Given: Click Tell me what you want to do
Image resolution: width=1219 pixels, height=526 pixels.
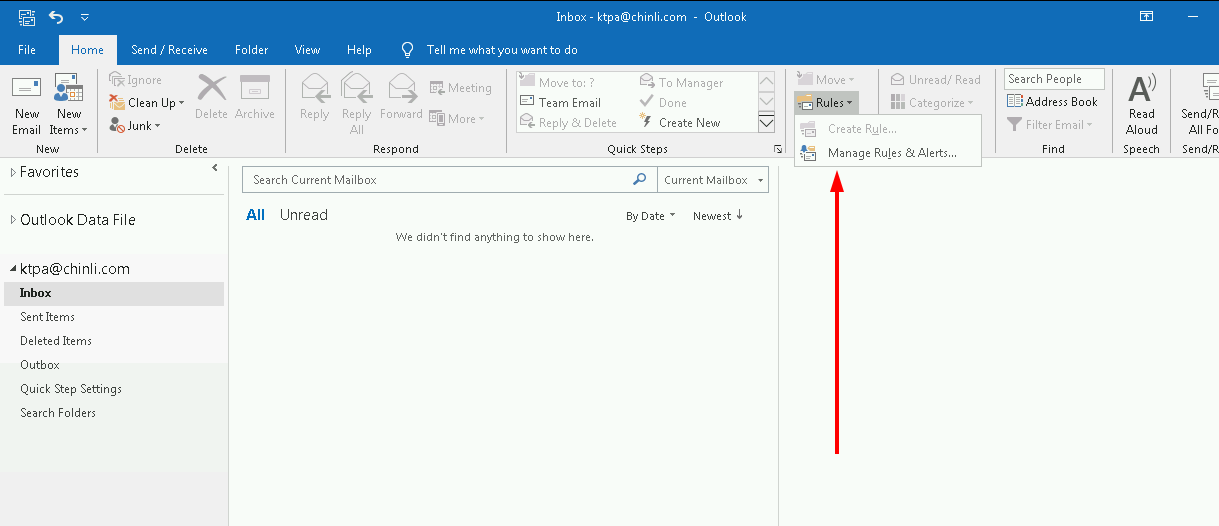Looking at the screenshot, I should coord(489,50).
